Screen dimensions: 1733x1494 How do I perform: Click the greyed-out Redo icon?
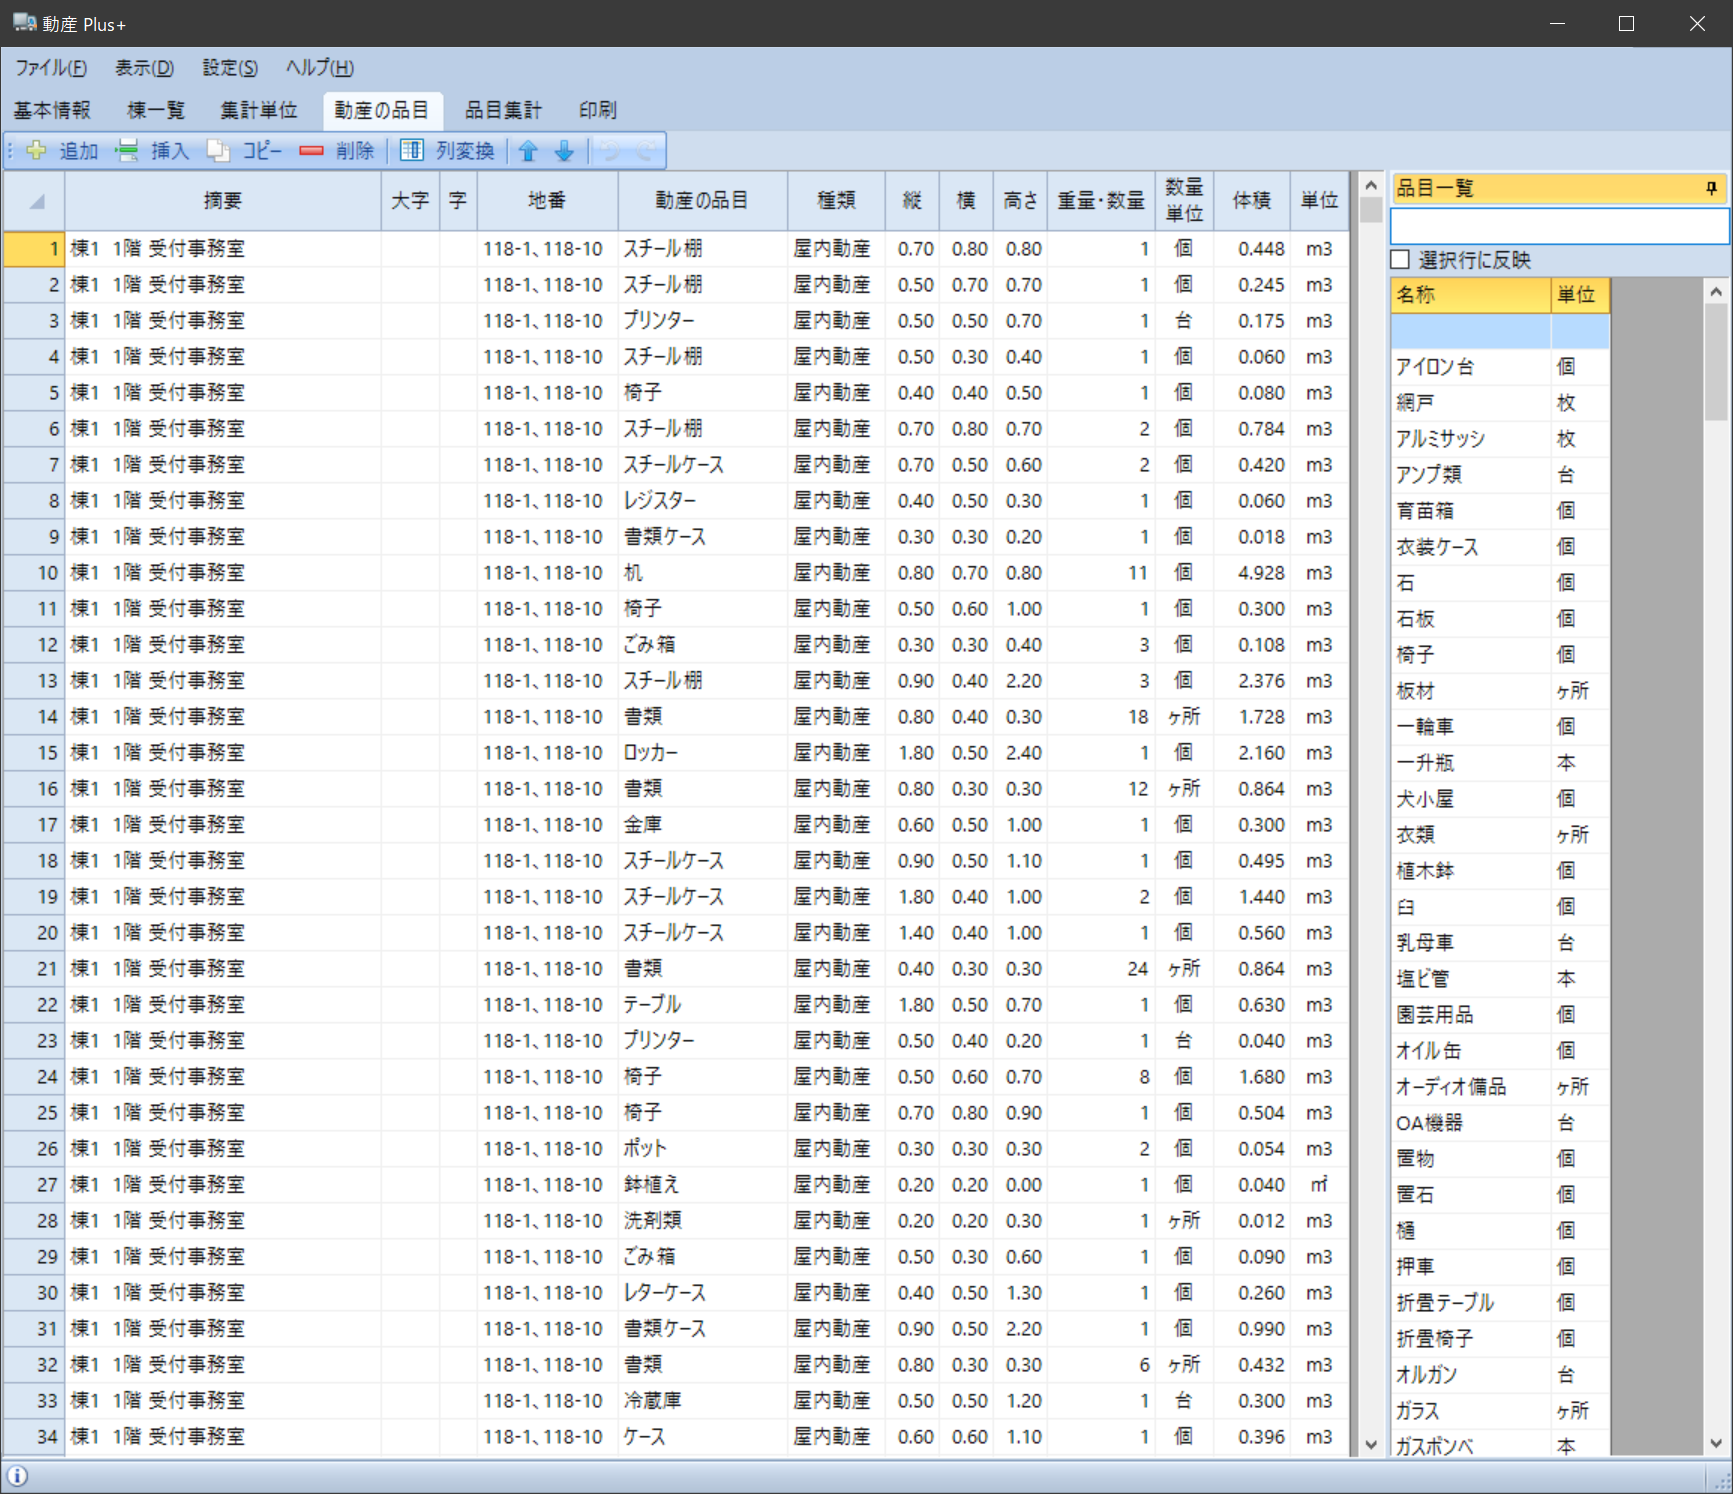tap(646, 150)
